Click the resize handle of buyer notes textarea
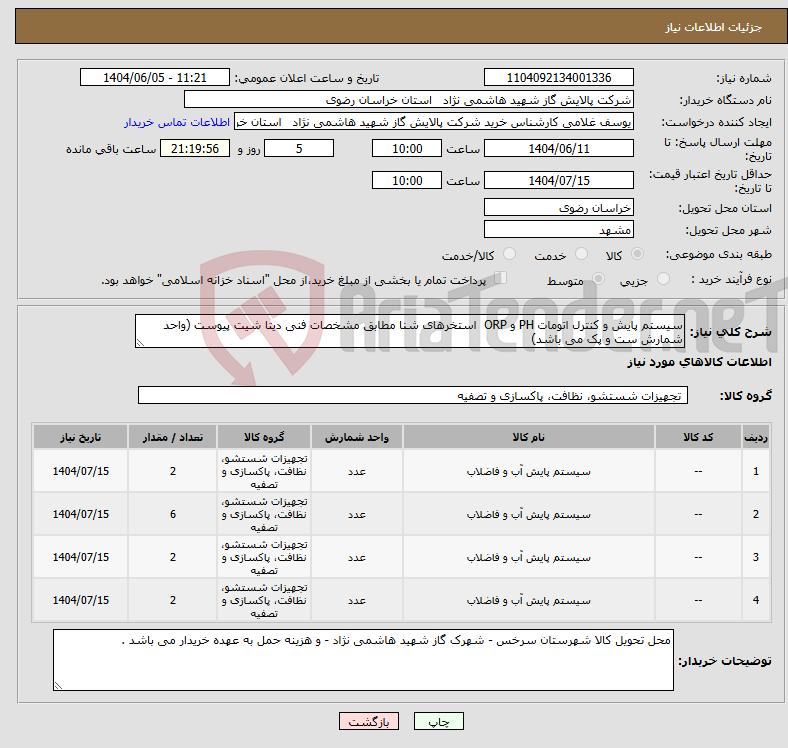Screen dimensions: 788x748 pyautogui.click(x=58, y=685)
